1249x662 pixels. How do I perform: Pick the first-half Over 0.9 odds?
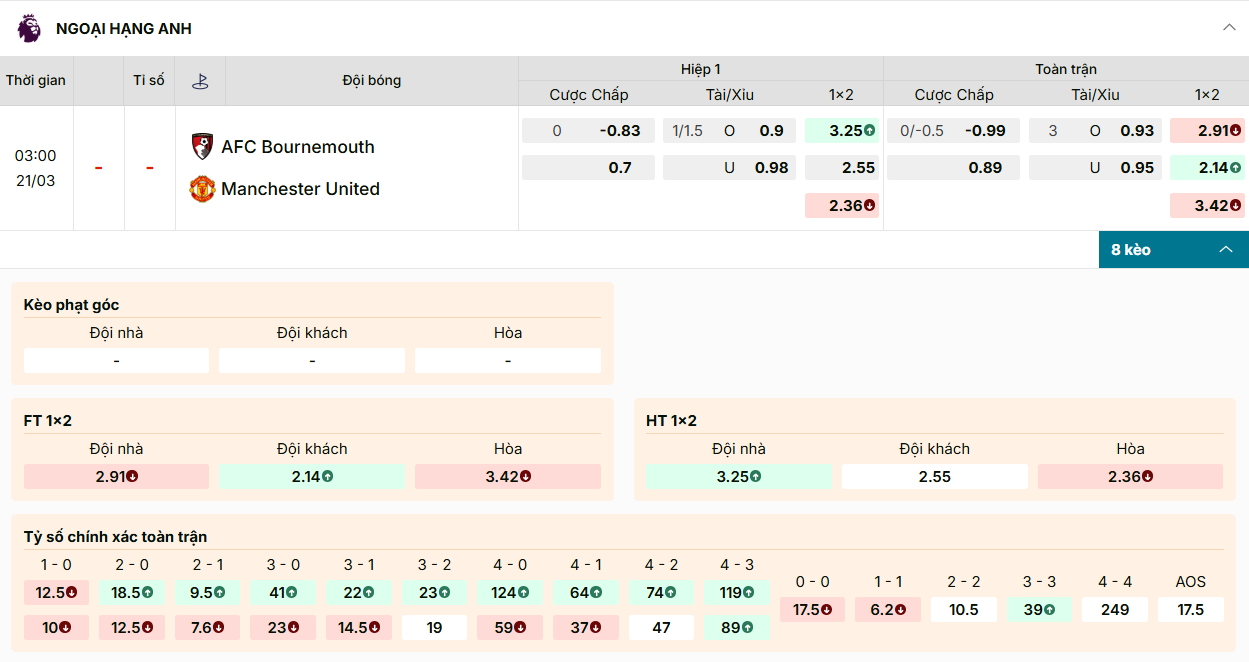tap(771, 130)
